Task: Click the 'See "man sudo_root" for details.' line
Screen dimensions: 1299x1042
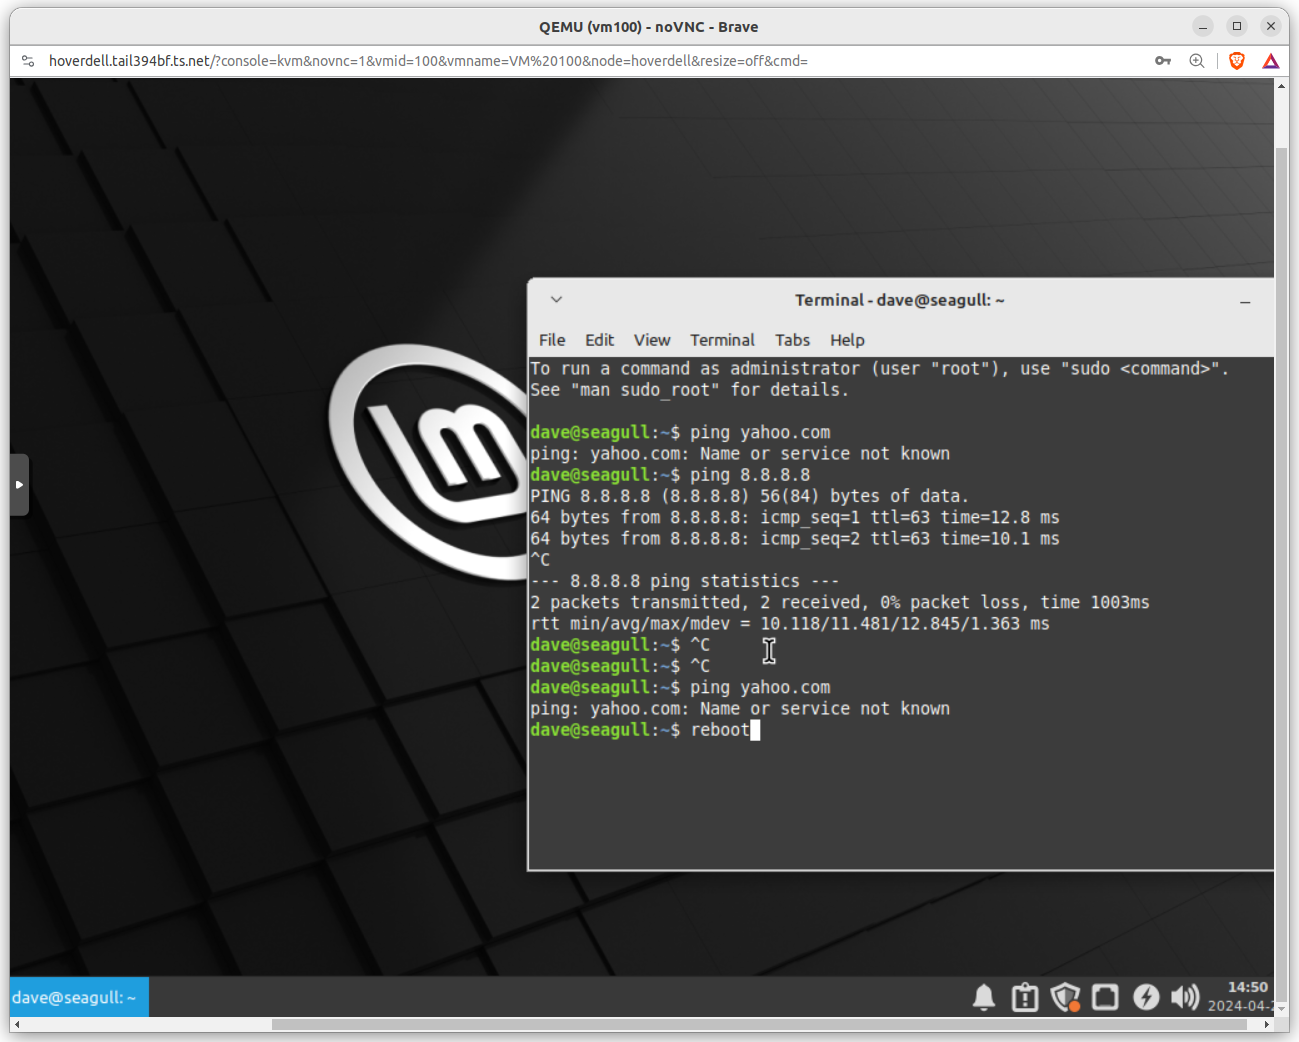Action: pos(689,390)
